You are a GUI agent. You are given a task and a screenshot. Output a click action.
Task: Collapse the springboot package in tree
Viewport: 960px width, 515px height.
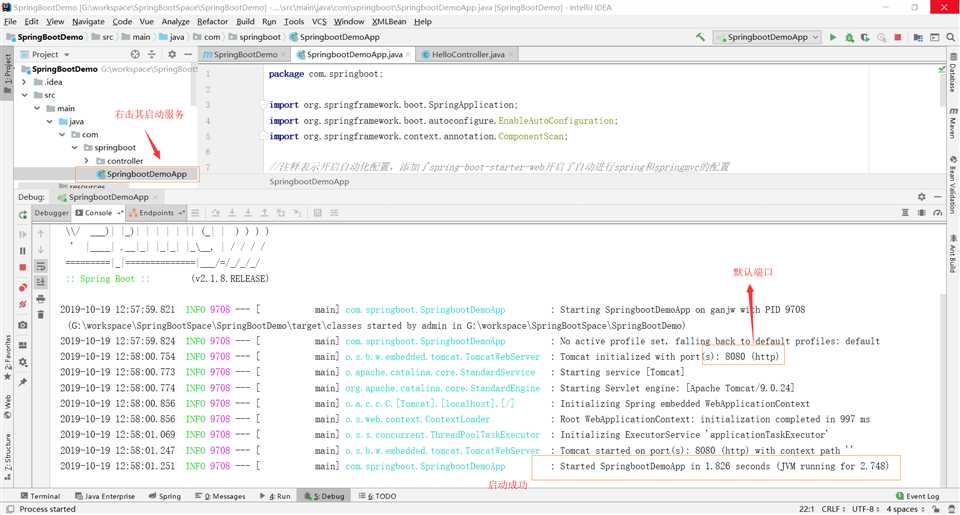pos(75,148)
